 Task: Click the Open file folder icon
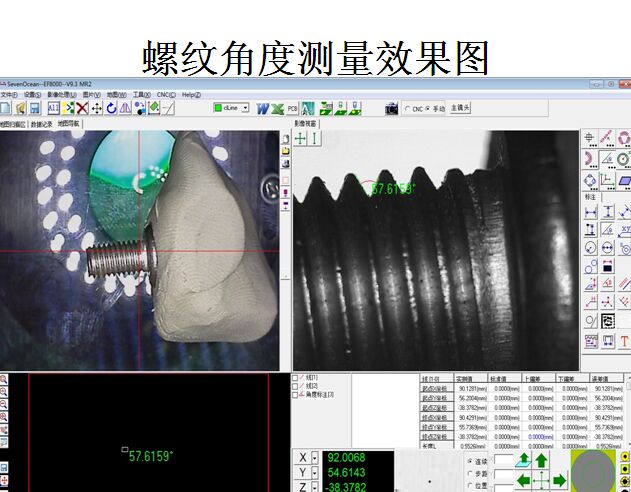coord(19,108)
